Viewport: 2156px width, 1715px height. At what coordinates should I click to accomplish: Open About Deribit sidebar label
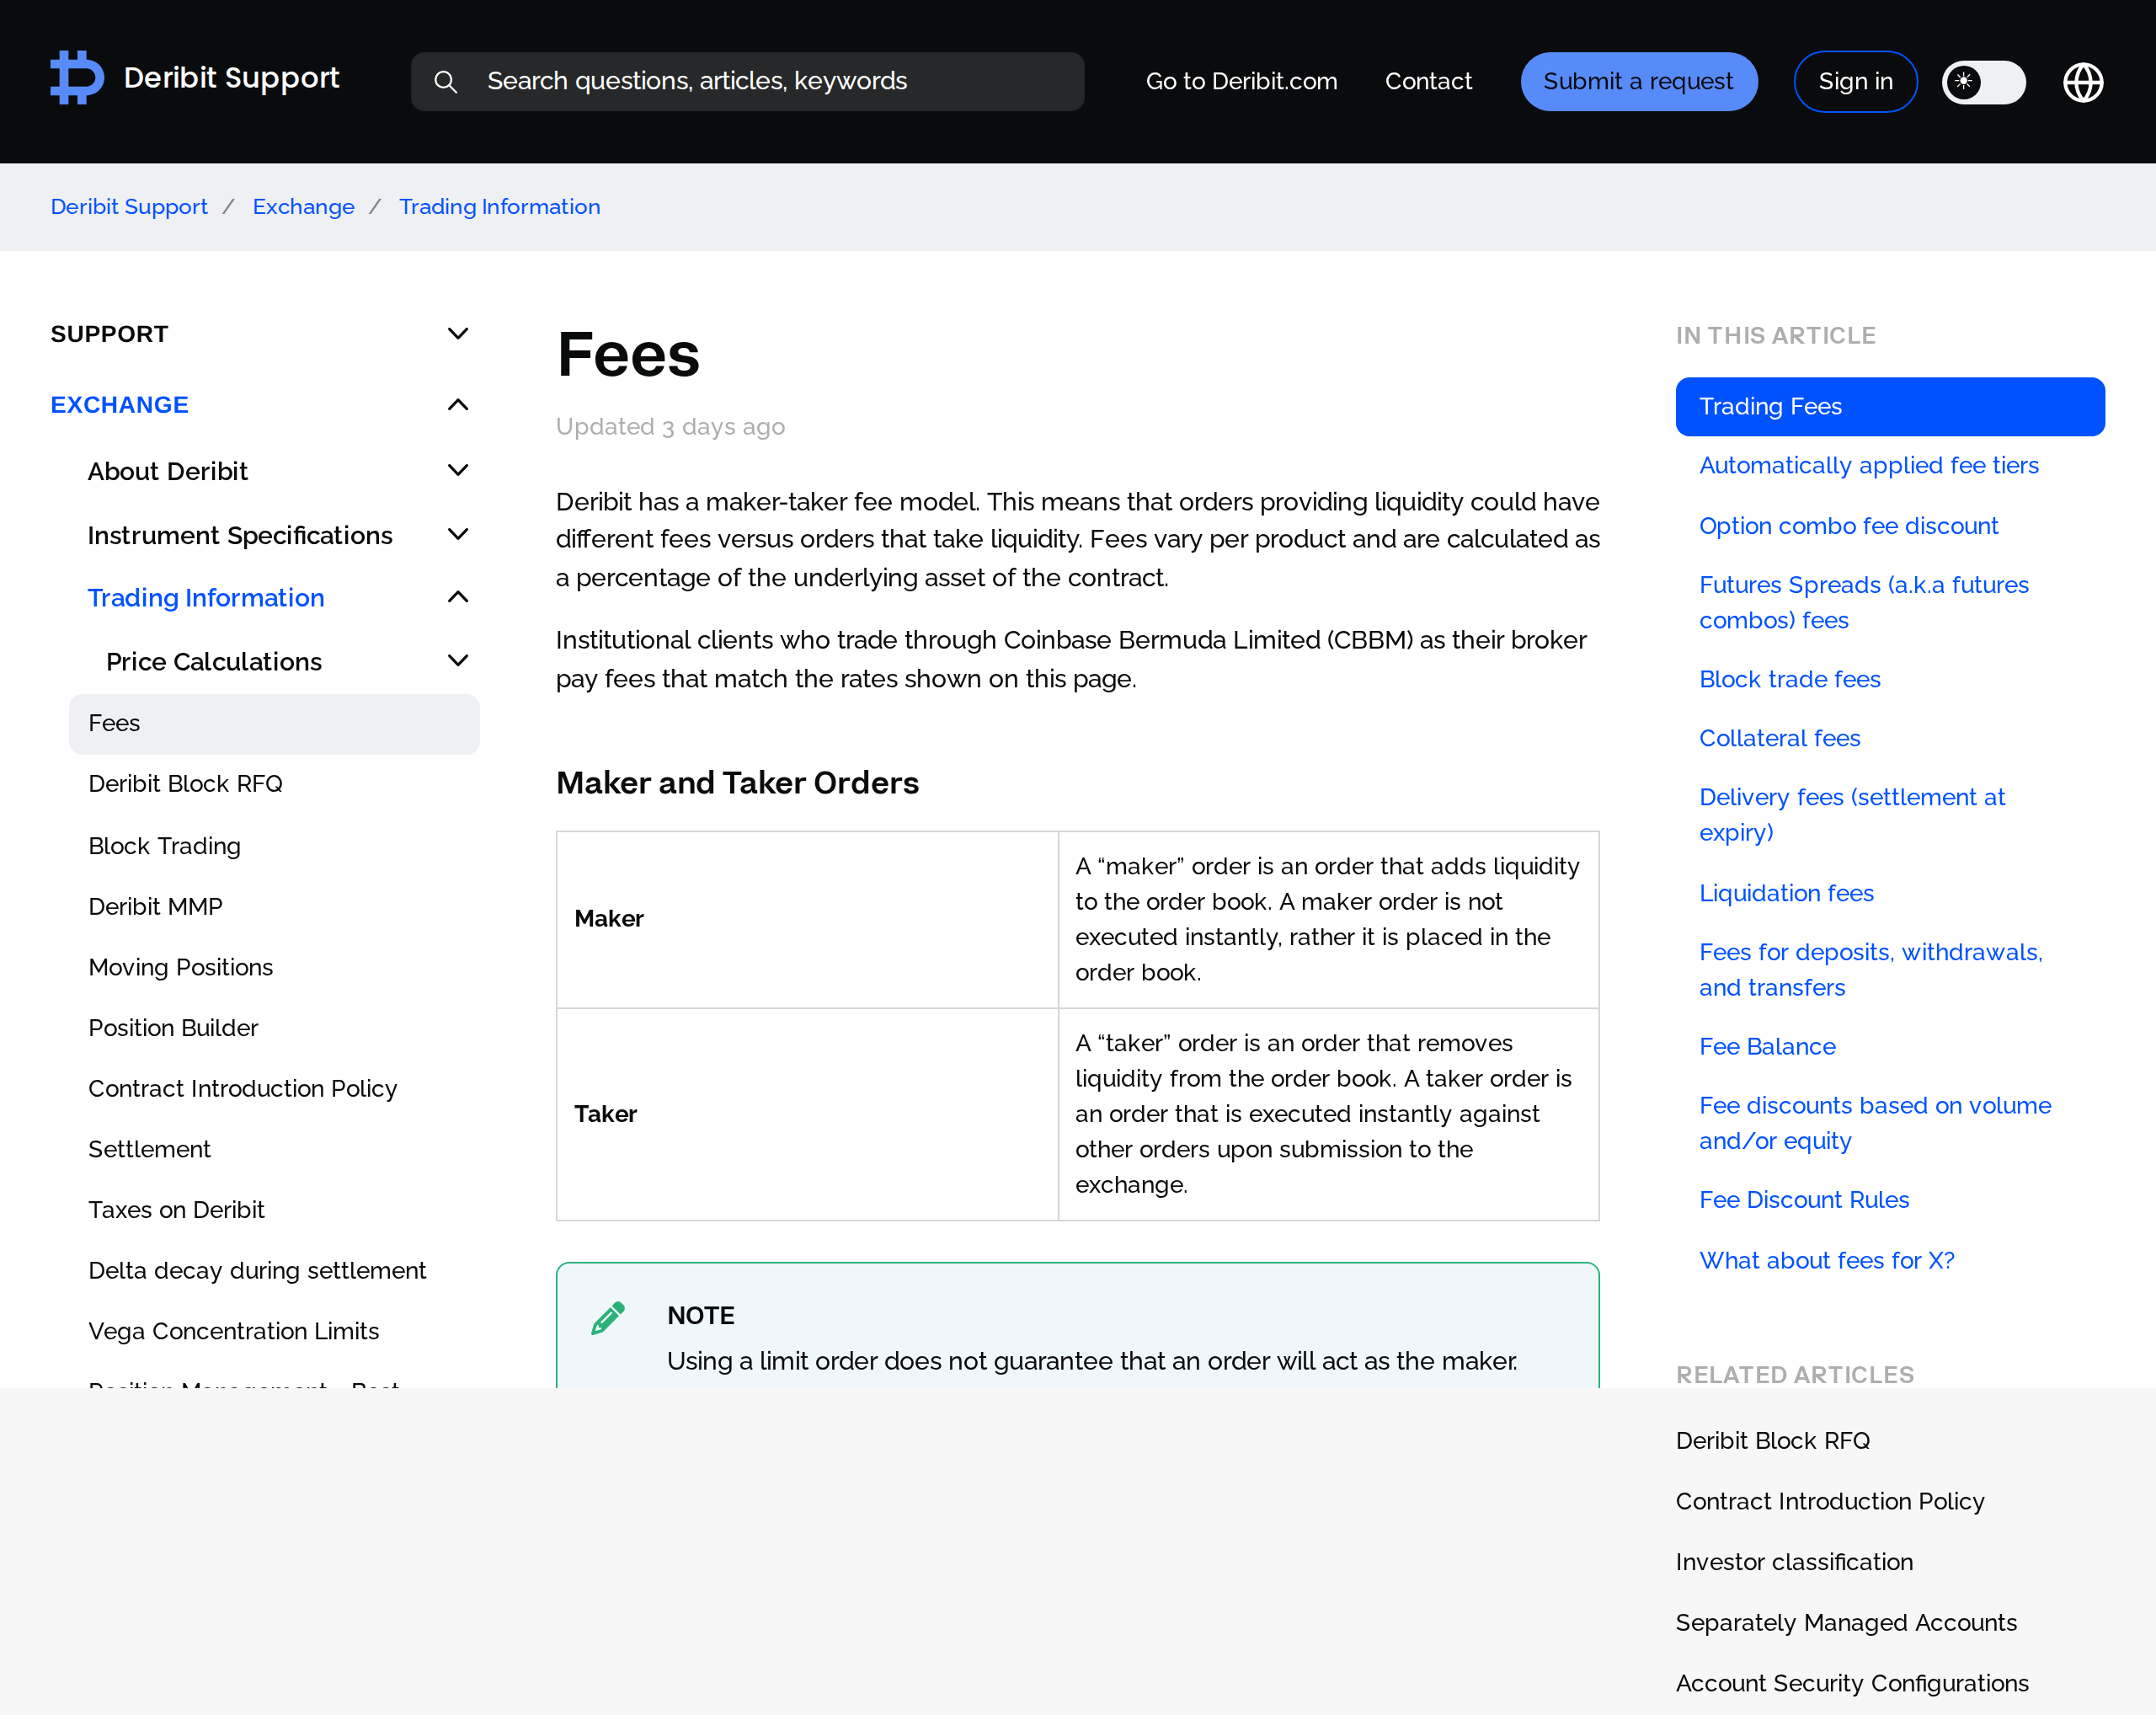tap(167, 471)
